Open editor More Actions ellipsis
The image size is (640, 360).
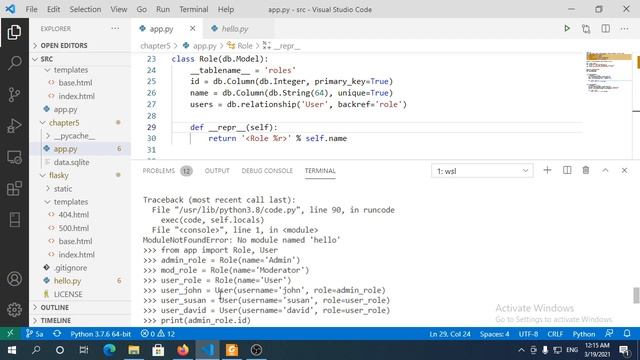click(x=624, y=29)
